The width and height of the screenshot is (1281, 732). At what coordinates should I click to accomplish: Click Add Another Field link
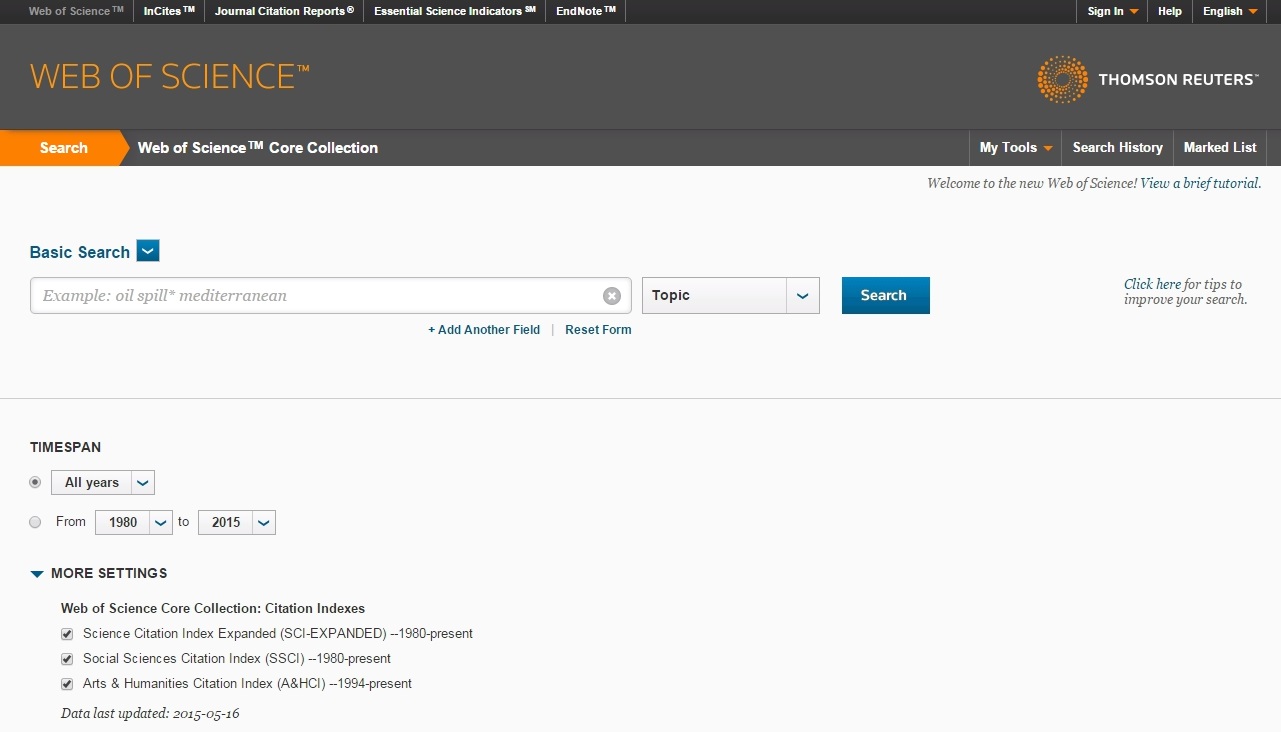point(484,329)
